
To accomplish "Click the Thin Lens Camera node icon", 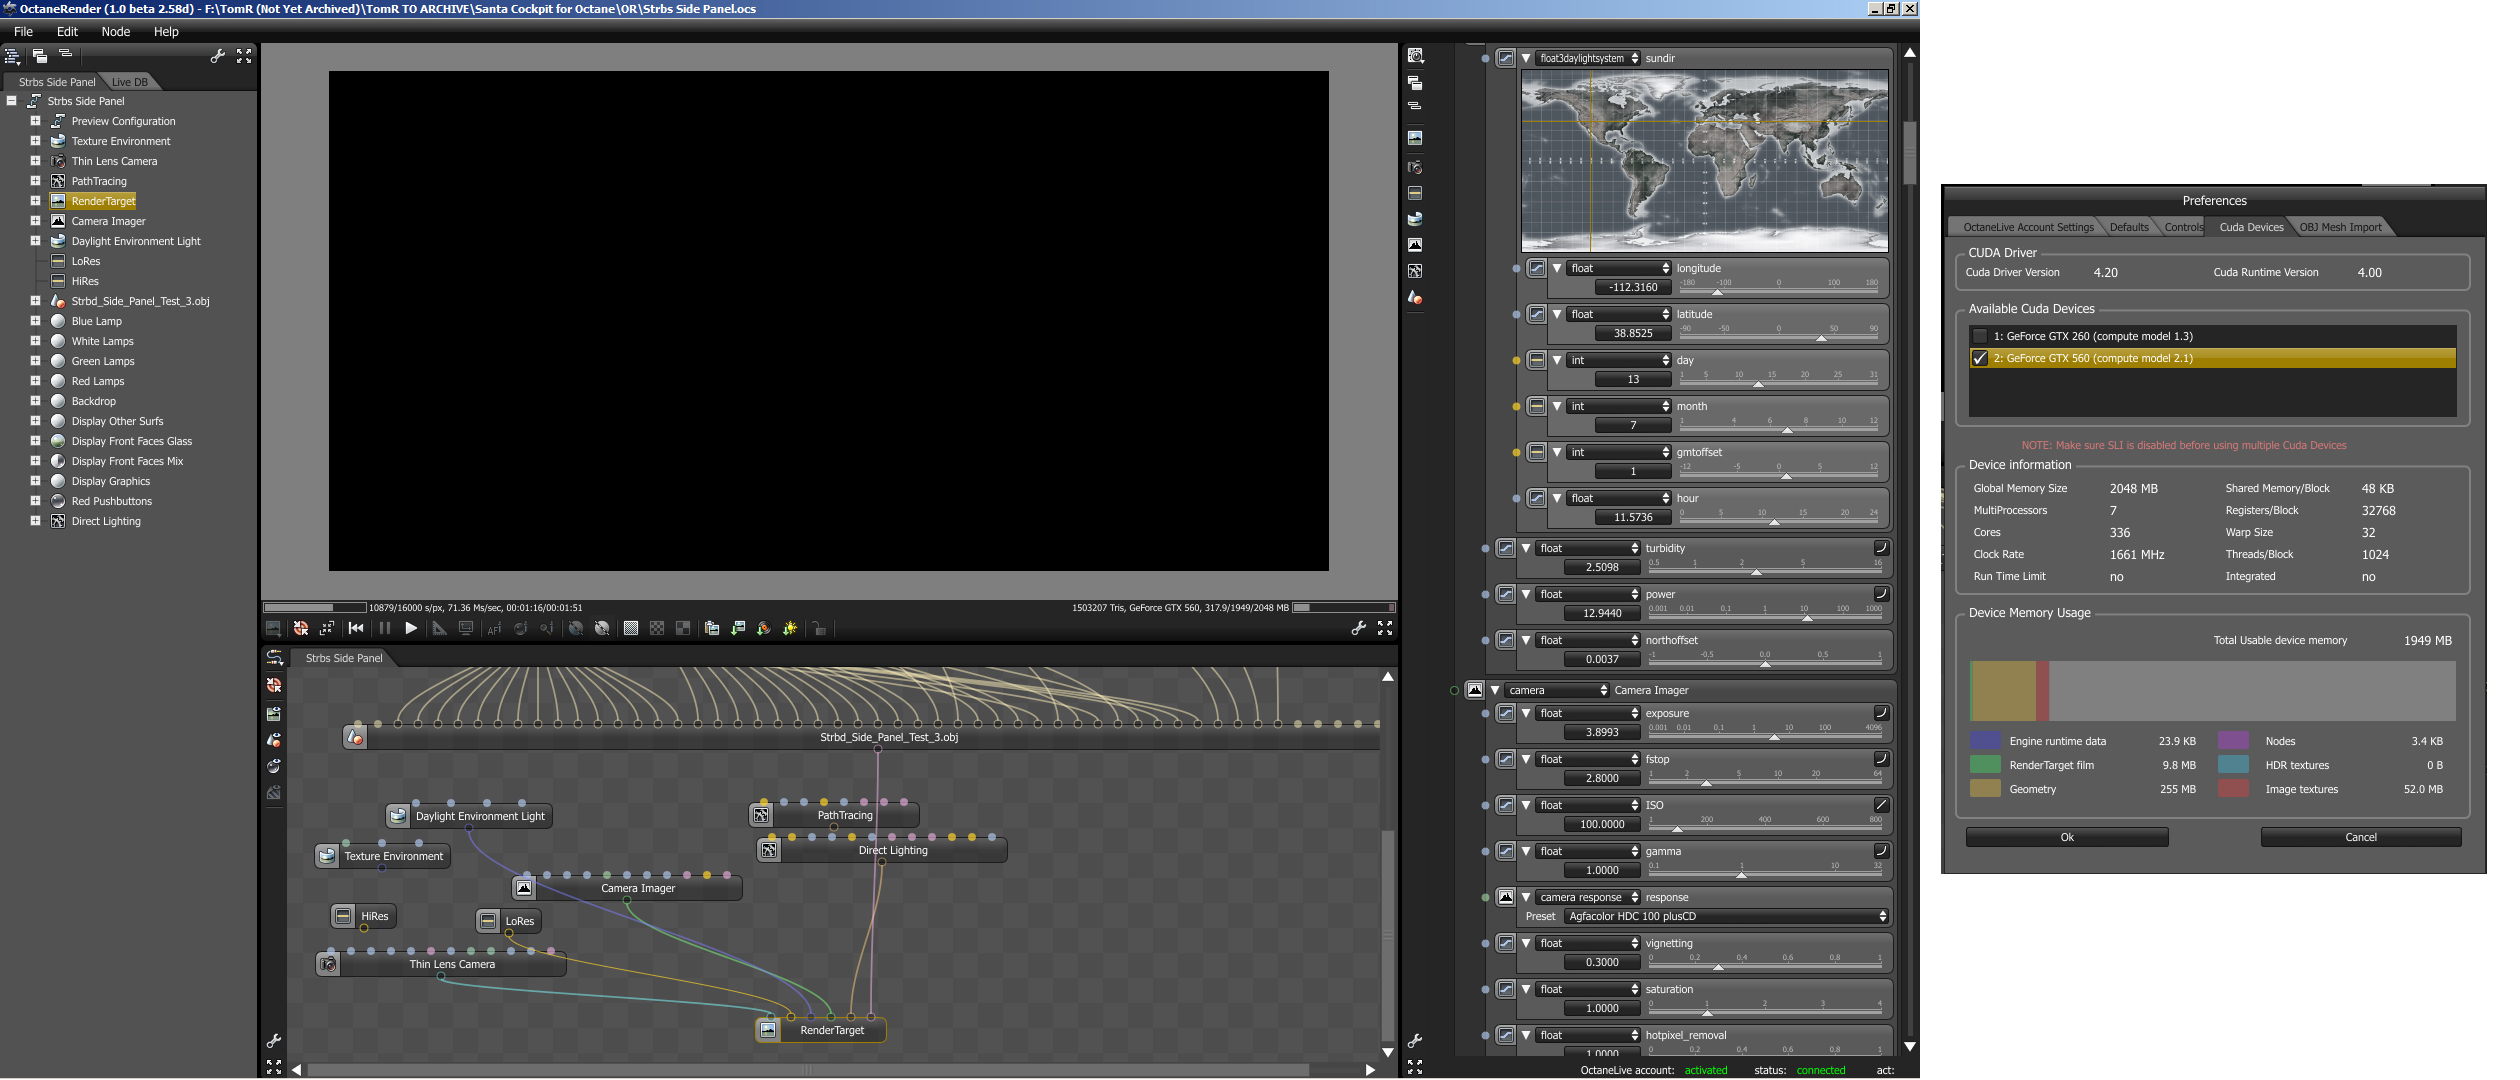I will (x=328, y=965).
